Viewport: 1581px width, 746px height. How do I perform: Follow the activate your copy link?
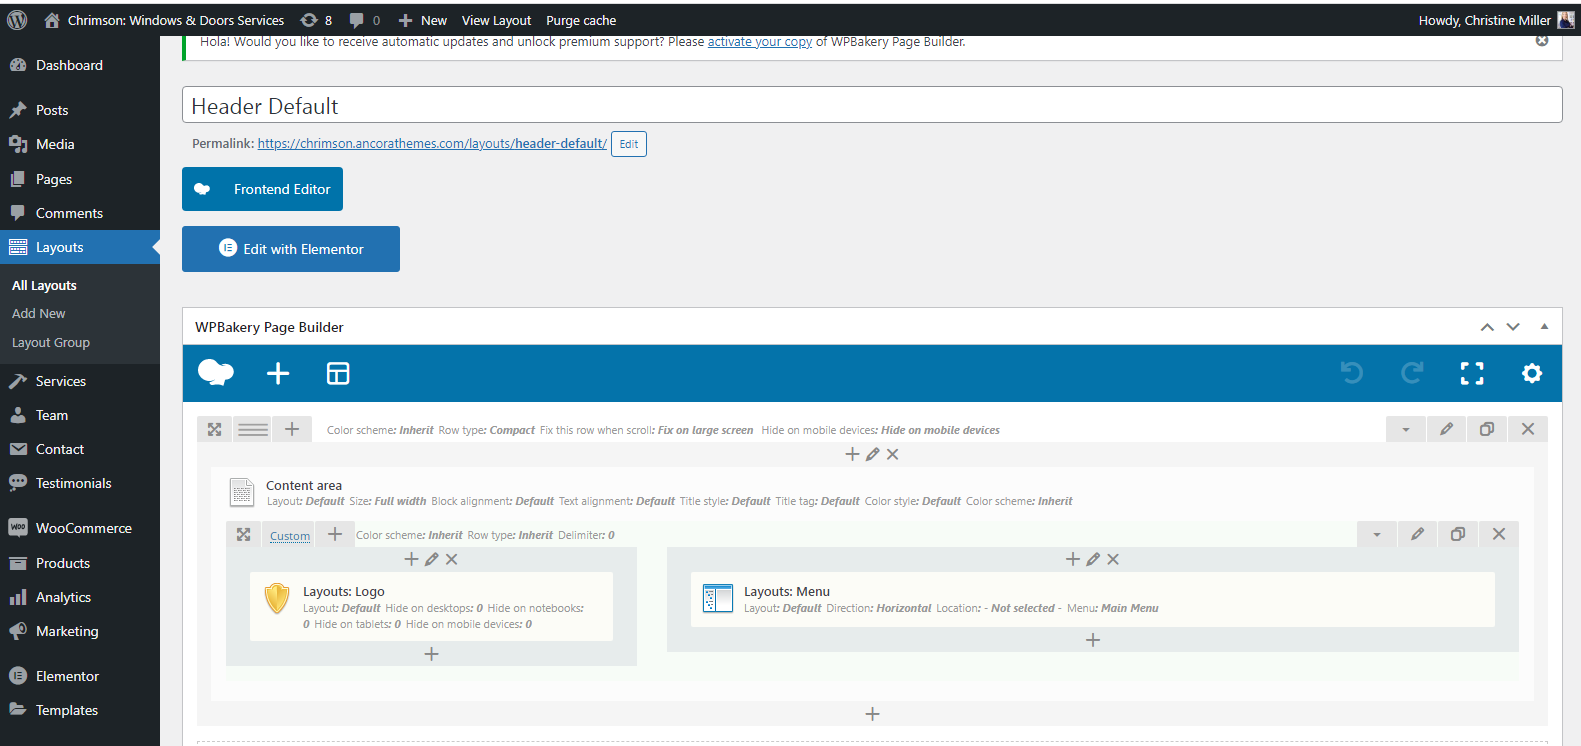(x=760, y=42)
